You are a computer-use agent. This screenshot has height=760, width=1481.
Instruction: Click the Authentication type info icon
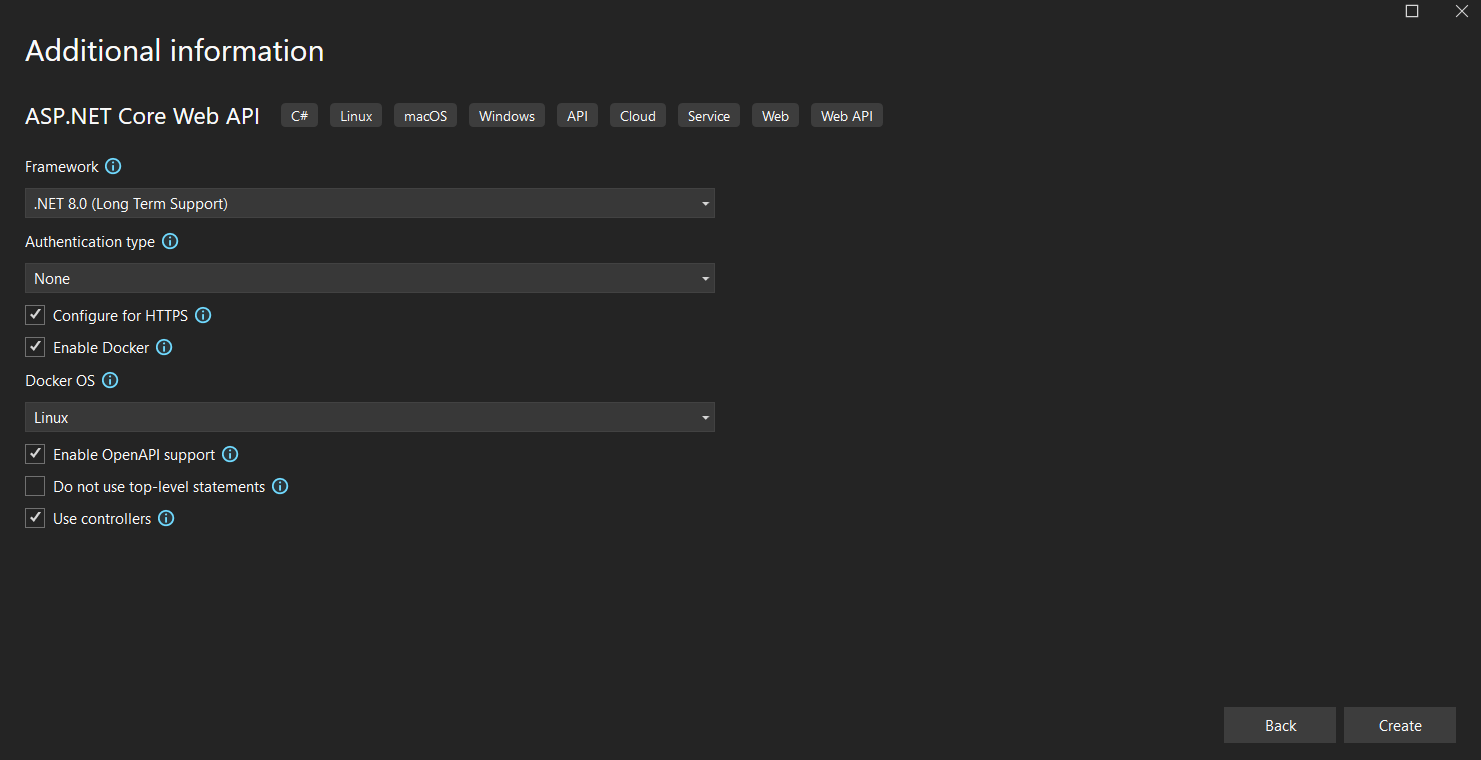[170, 241]
